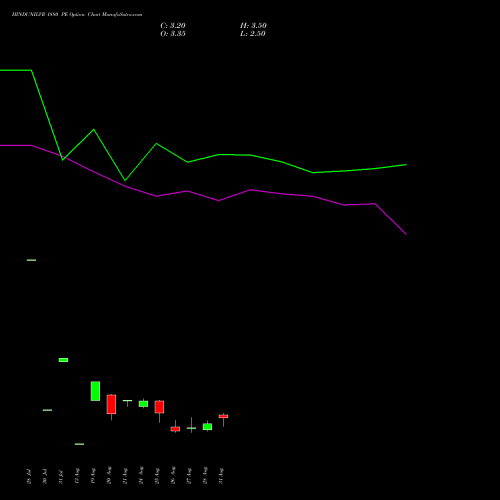Image resolution: width=500 pixels, height=500 pixels.
Task: Click the 26 Aug date label
Action: [x=173, y=476]
